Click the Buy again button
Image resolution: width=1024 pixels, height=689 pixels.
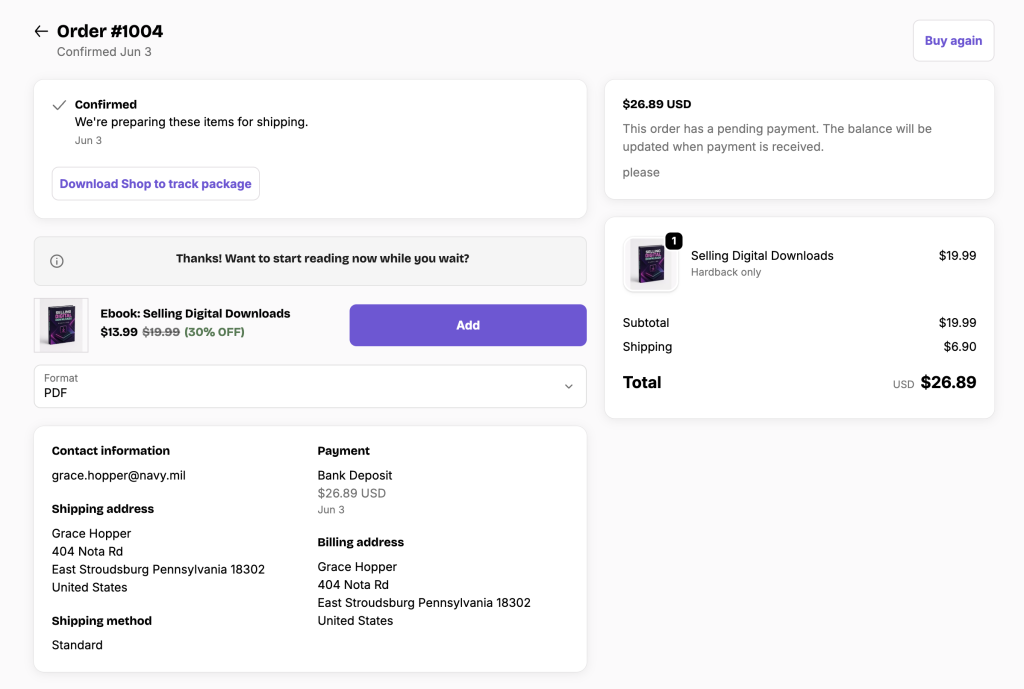pos(953,40)
